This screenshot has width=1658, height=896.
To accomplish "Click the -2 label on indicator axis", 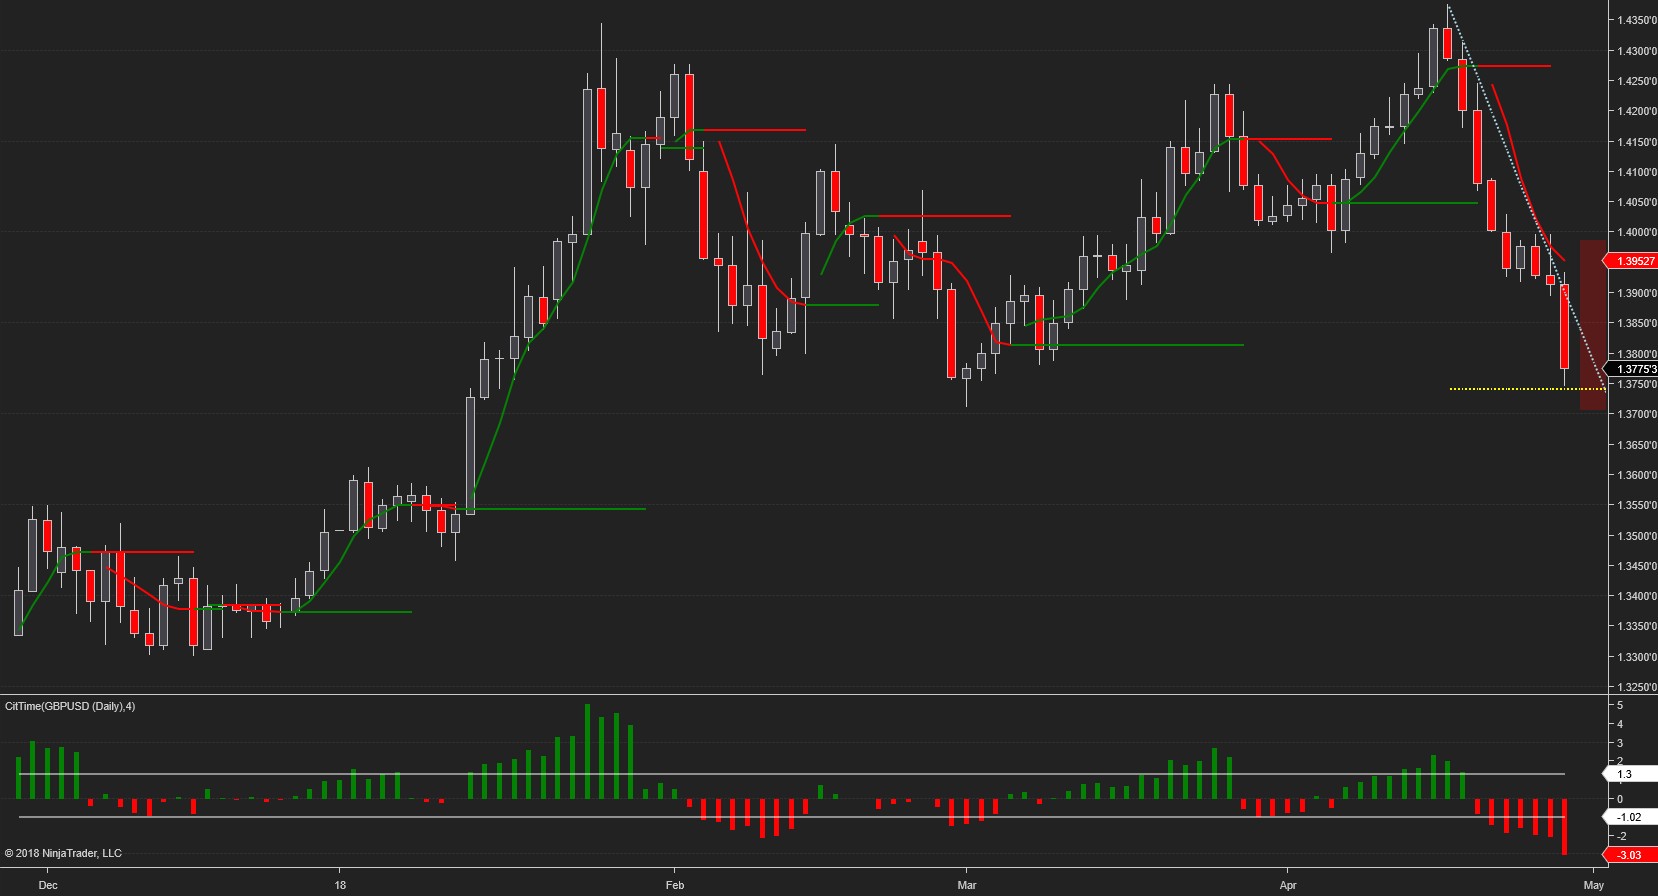I will coord(1620,836).
